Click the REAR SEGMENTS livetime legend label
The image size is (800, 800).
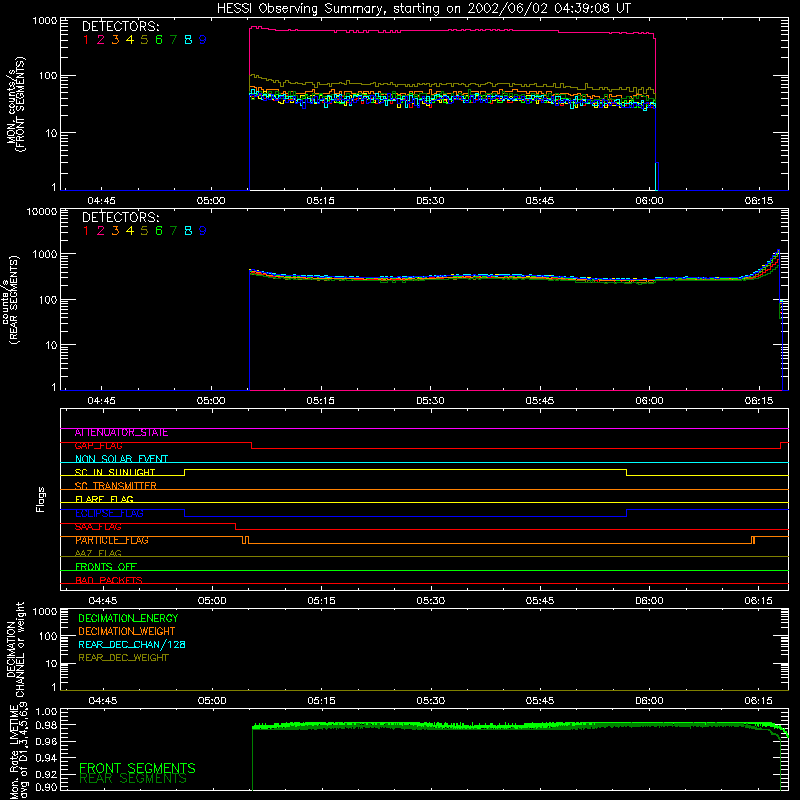tap(133, 779)
